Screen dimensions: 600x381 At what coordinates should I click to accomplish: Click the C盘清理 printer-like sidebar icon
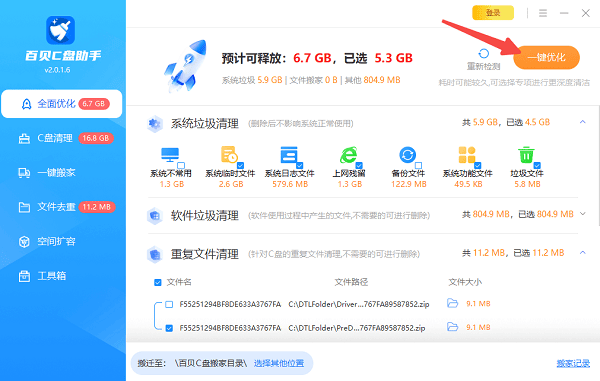[24, 138]
